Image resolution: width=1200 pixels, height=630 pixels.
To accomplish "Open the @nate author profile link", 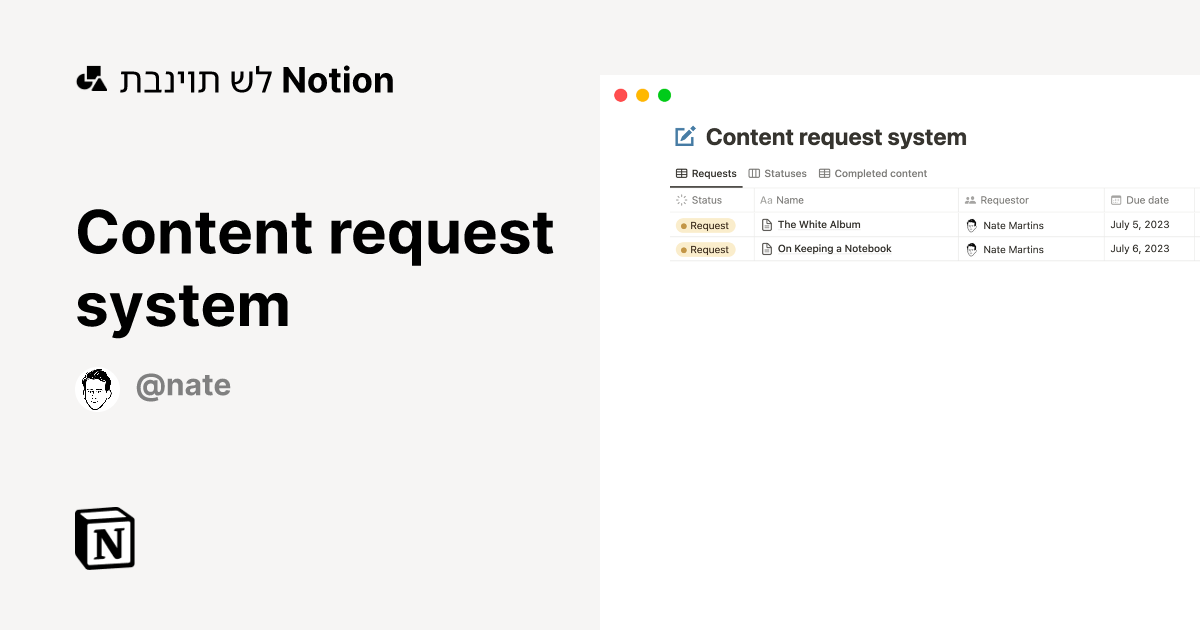I will coord(184,385).
